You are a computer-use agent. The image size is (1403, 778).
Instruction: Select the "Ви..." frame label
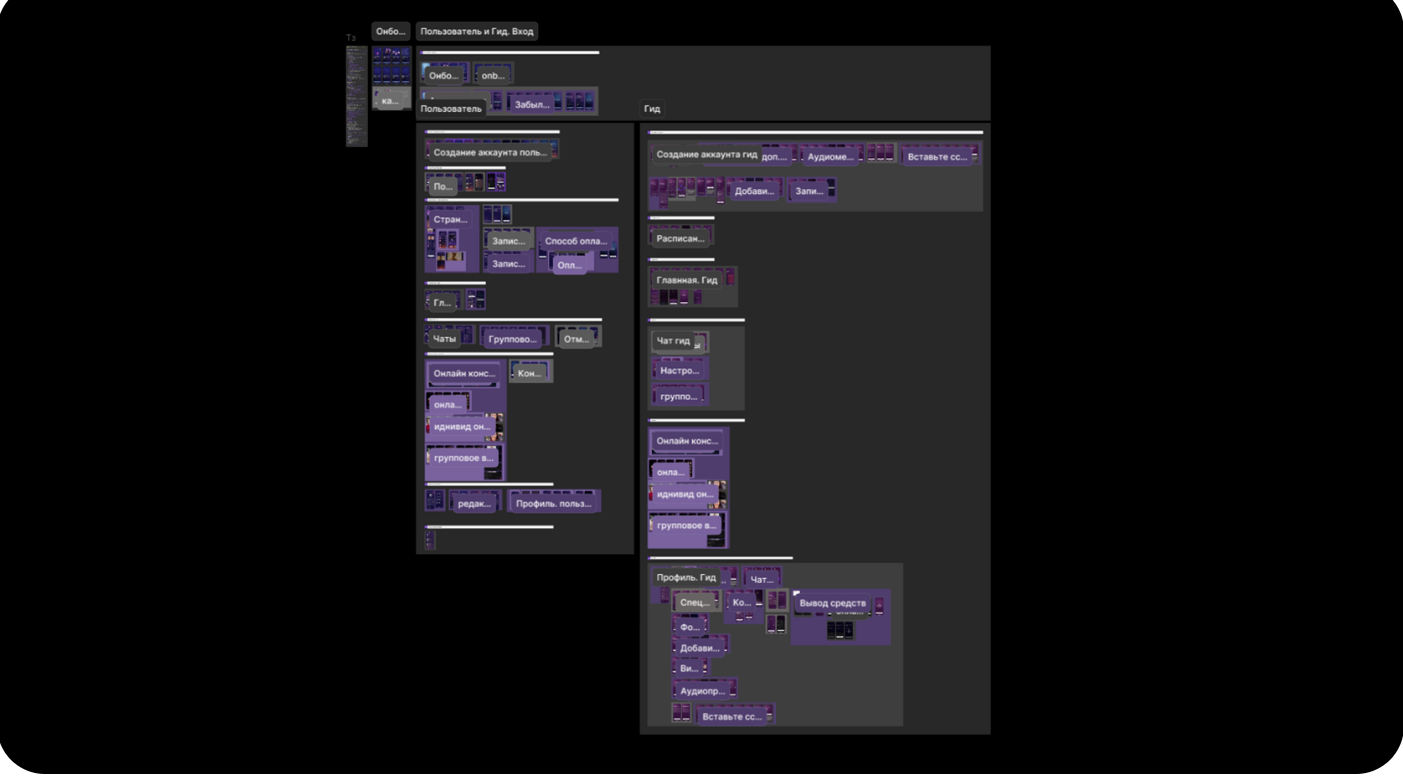click(688, 669)
